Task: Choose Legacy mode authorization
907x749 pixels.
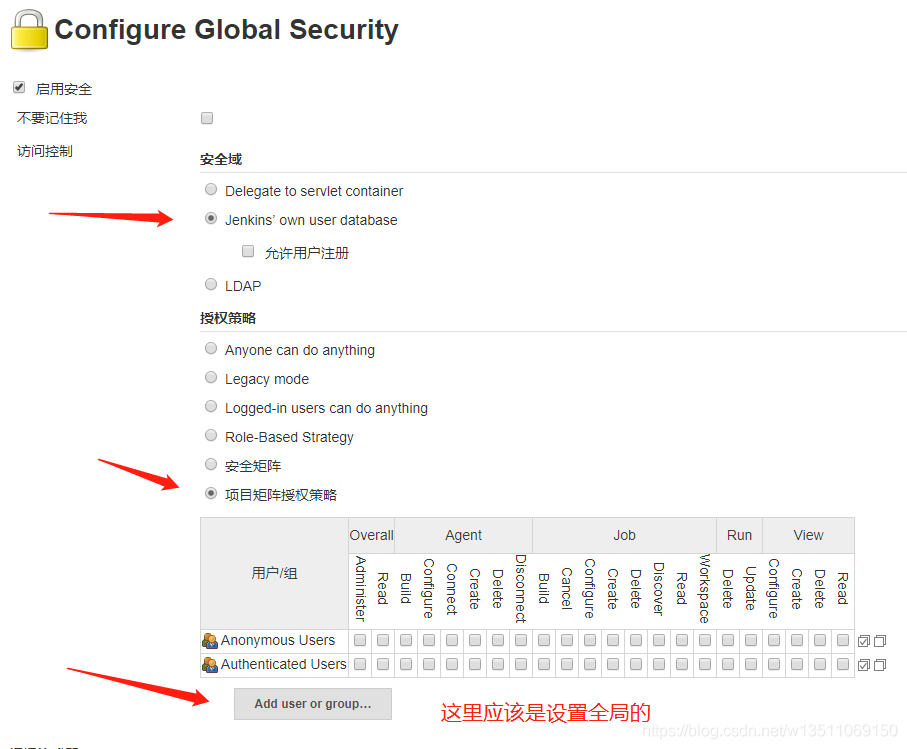Action: [211, 377]
